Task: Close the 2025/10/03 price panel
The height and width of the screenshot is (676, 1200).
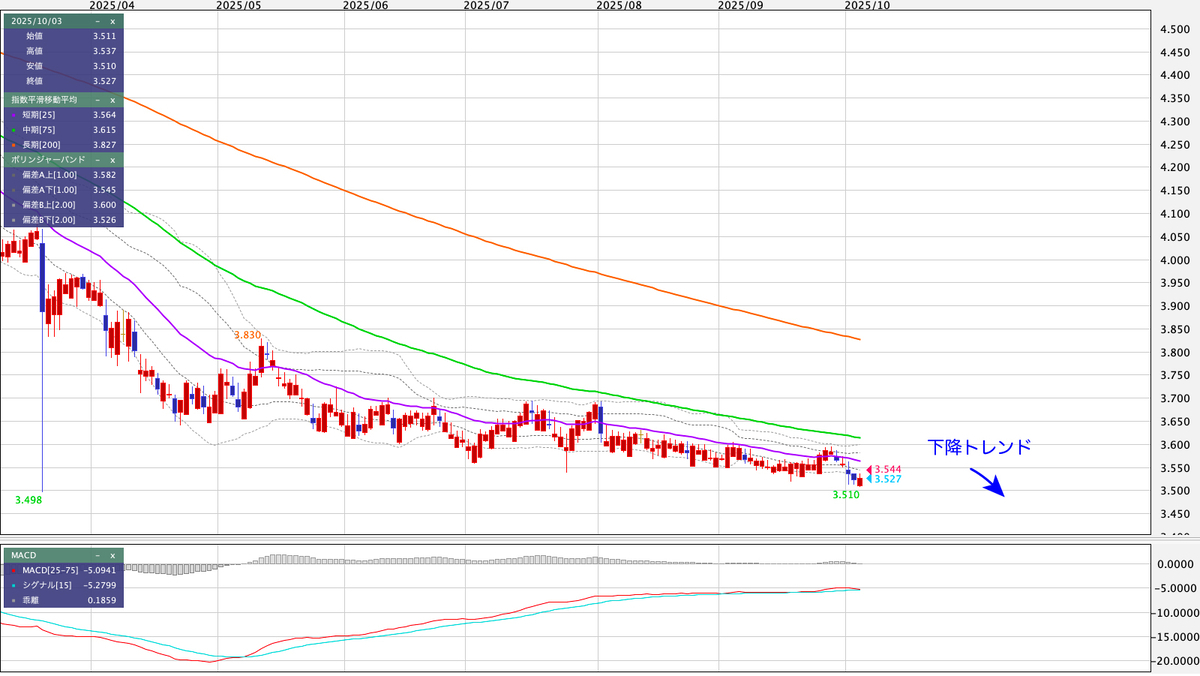Action: click(x=112, y=20)
